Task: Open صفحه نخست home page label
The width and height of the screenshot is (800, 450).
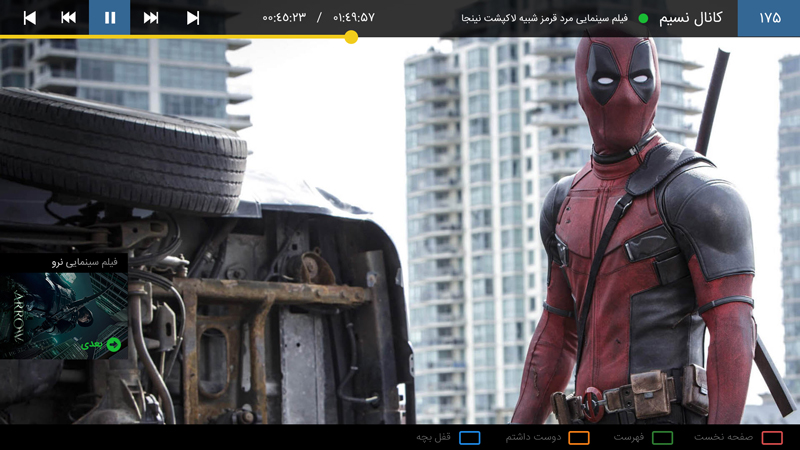Action: (x=723, y=437)
